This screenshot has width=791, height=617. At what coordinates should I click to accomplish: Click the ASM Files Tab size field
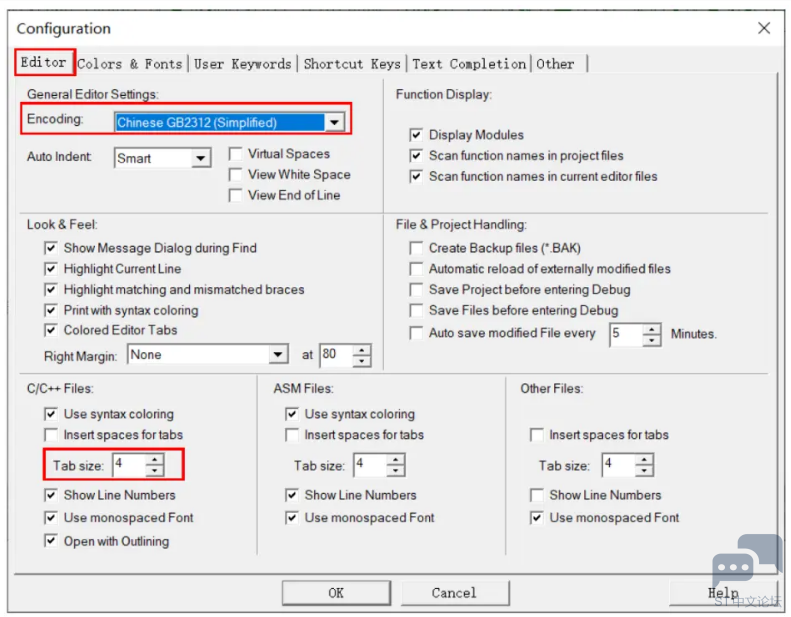(x=370, y=464)
